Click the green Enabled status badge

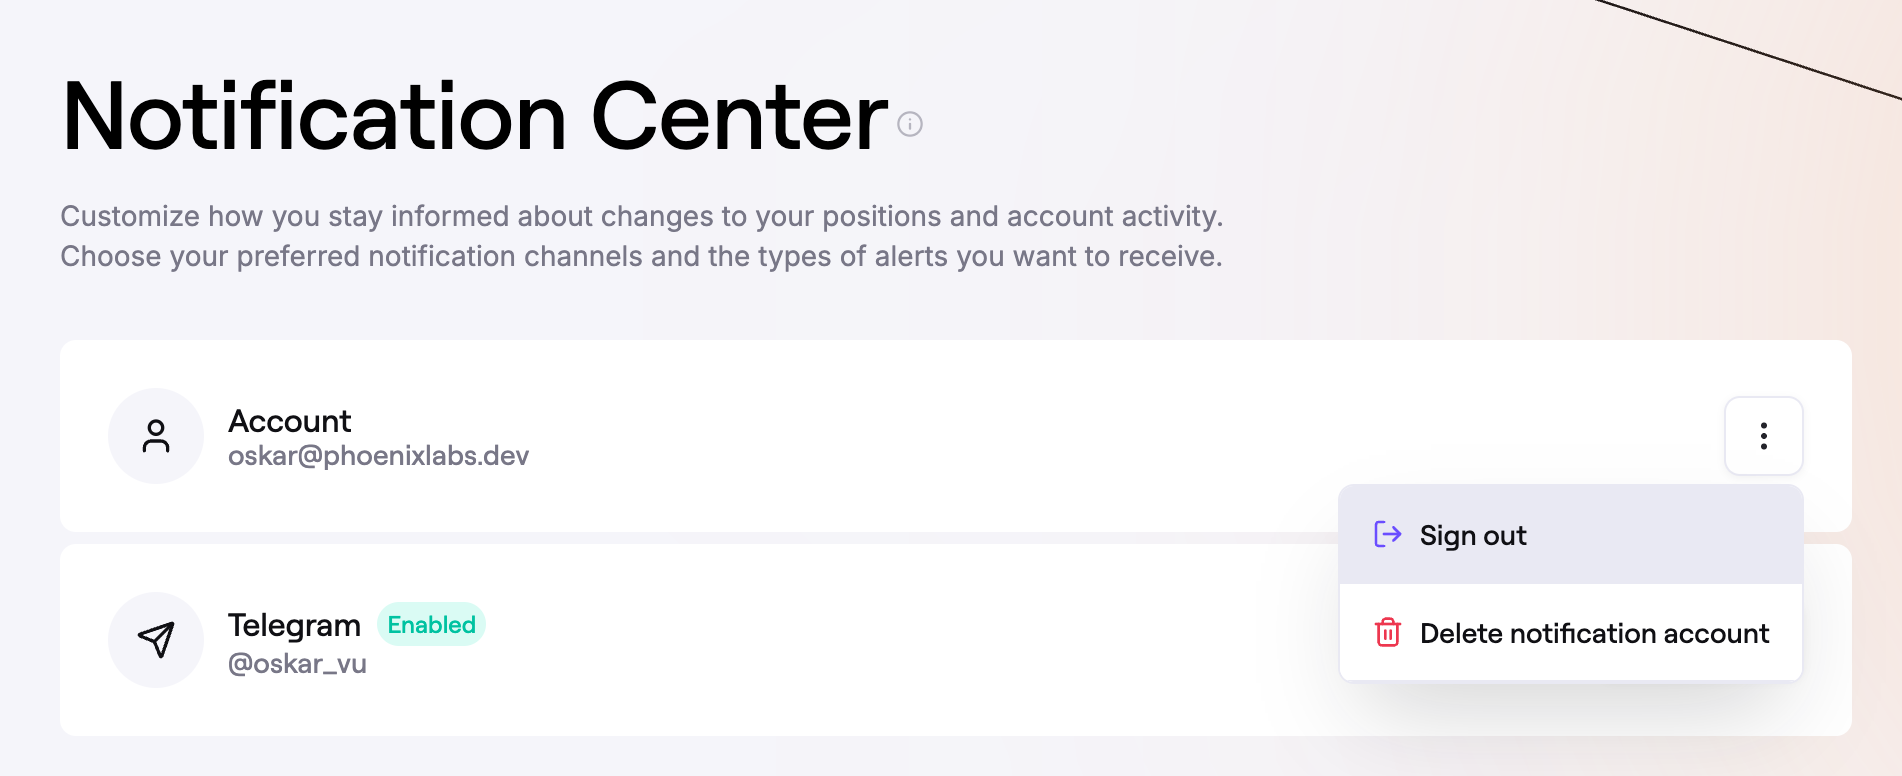pos(431,625)
